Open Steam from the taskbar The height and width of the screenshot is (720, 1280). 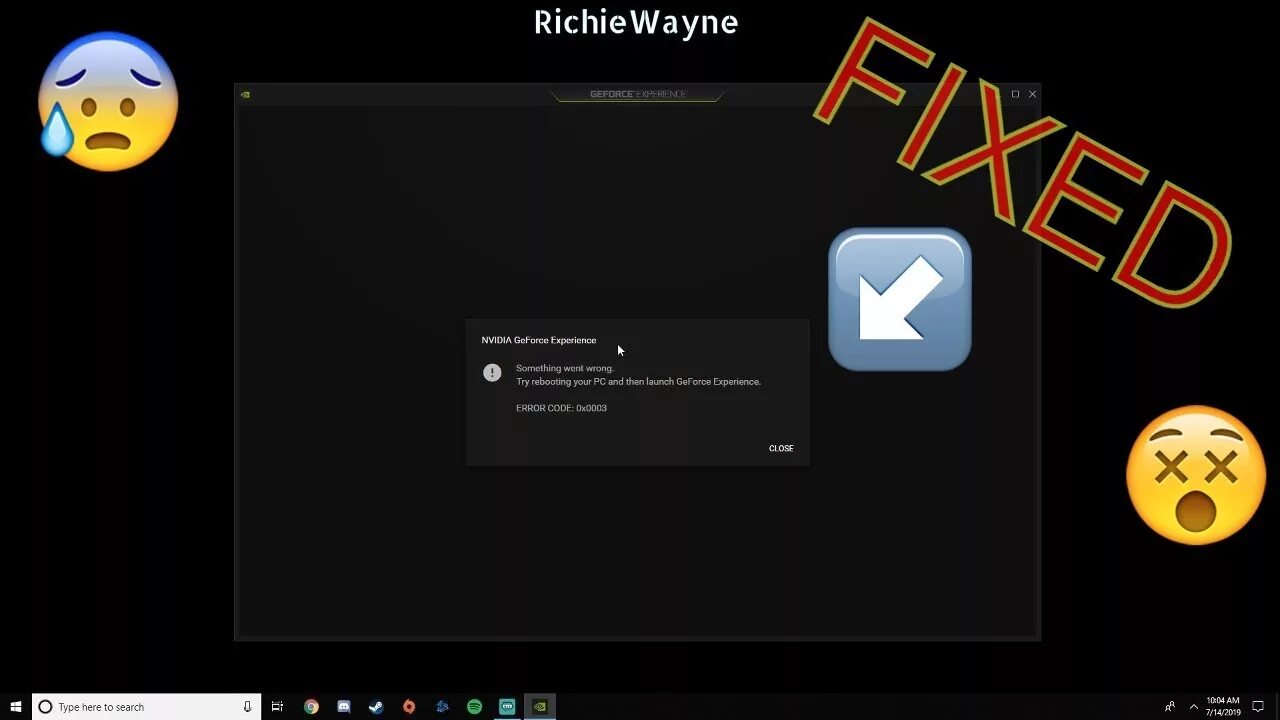[376, 707]
